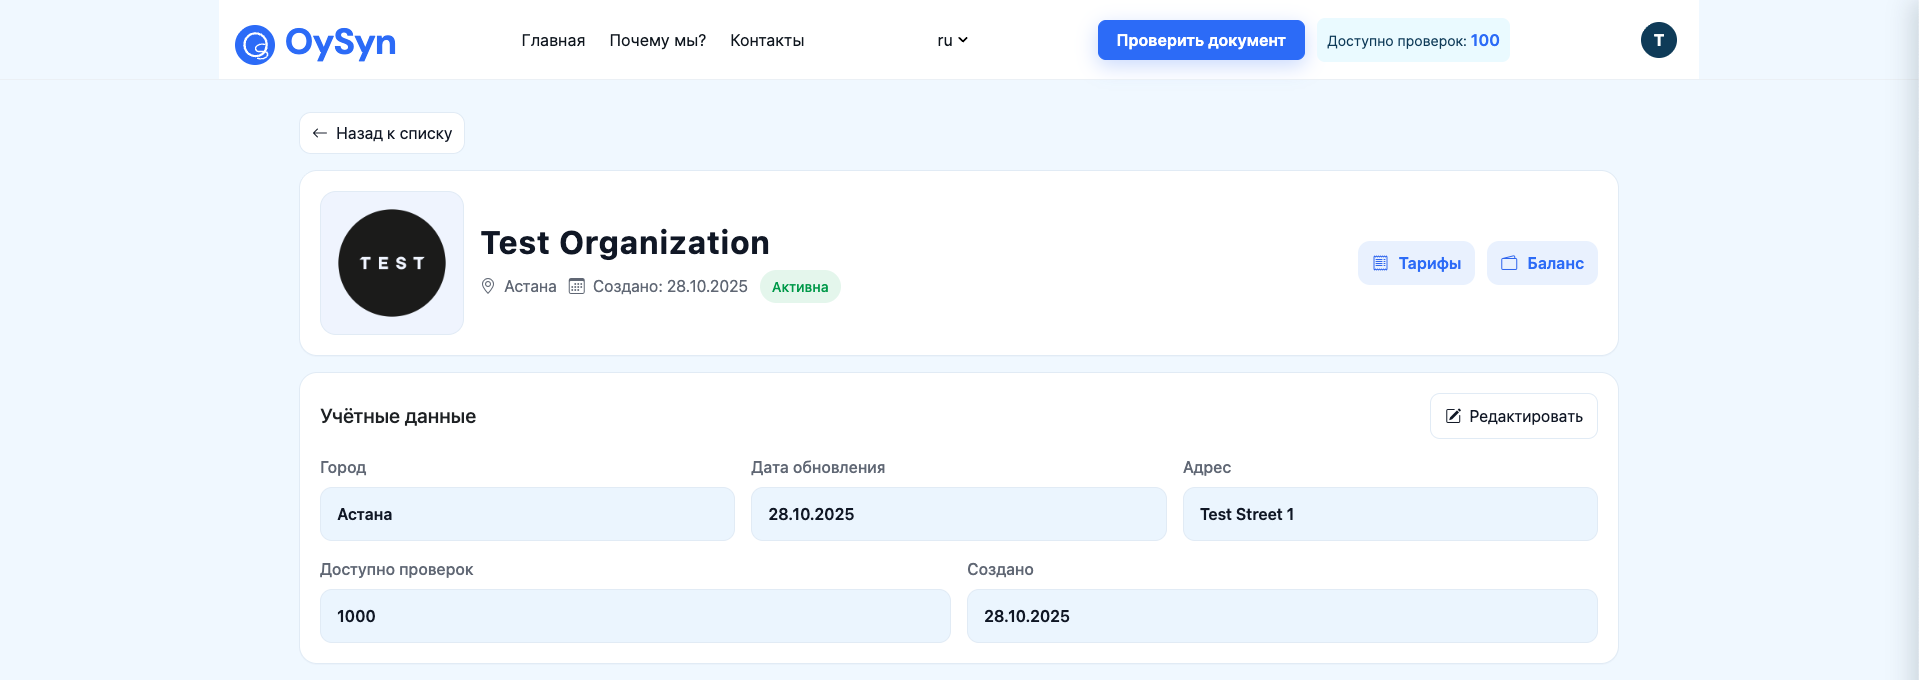
Task: Click the location pin icon near Астана
Action: click(488, 286)
